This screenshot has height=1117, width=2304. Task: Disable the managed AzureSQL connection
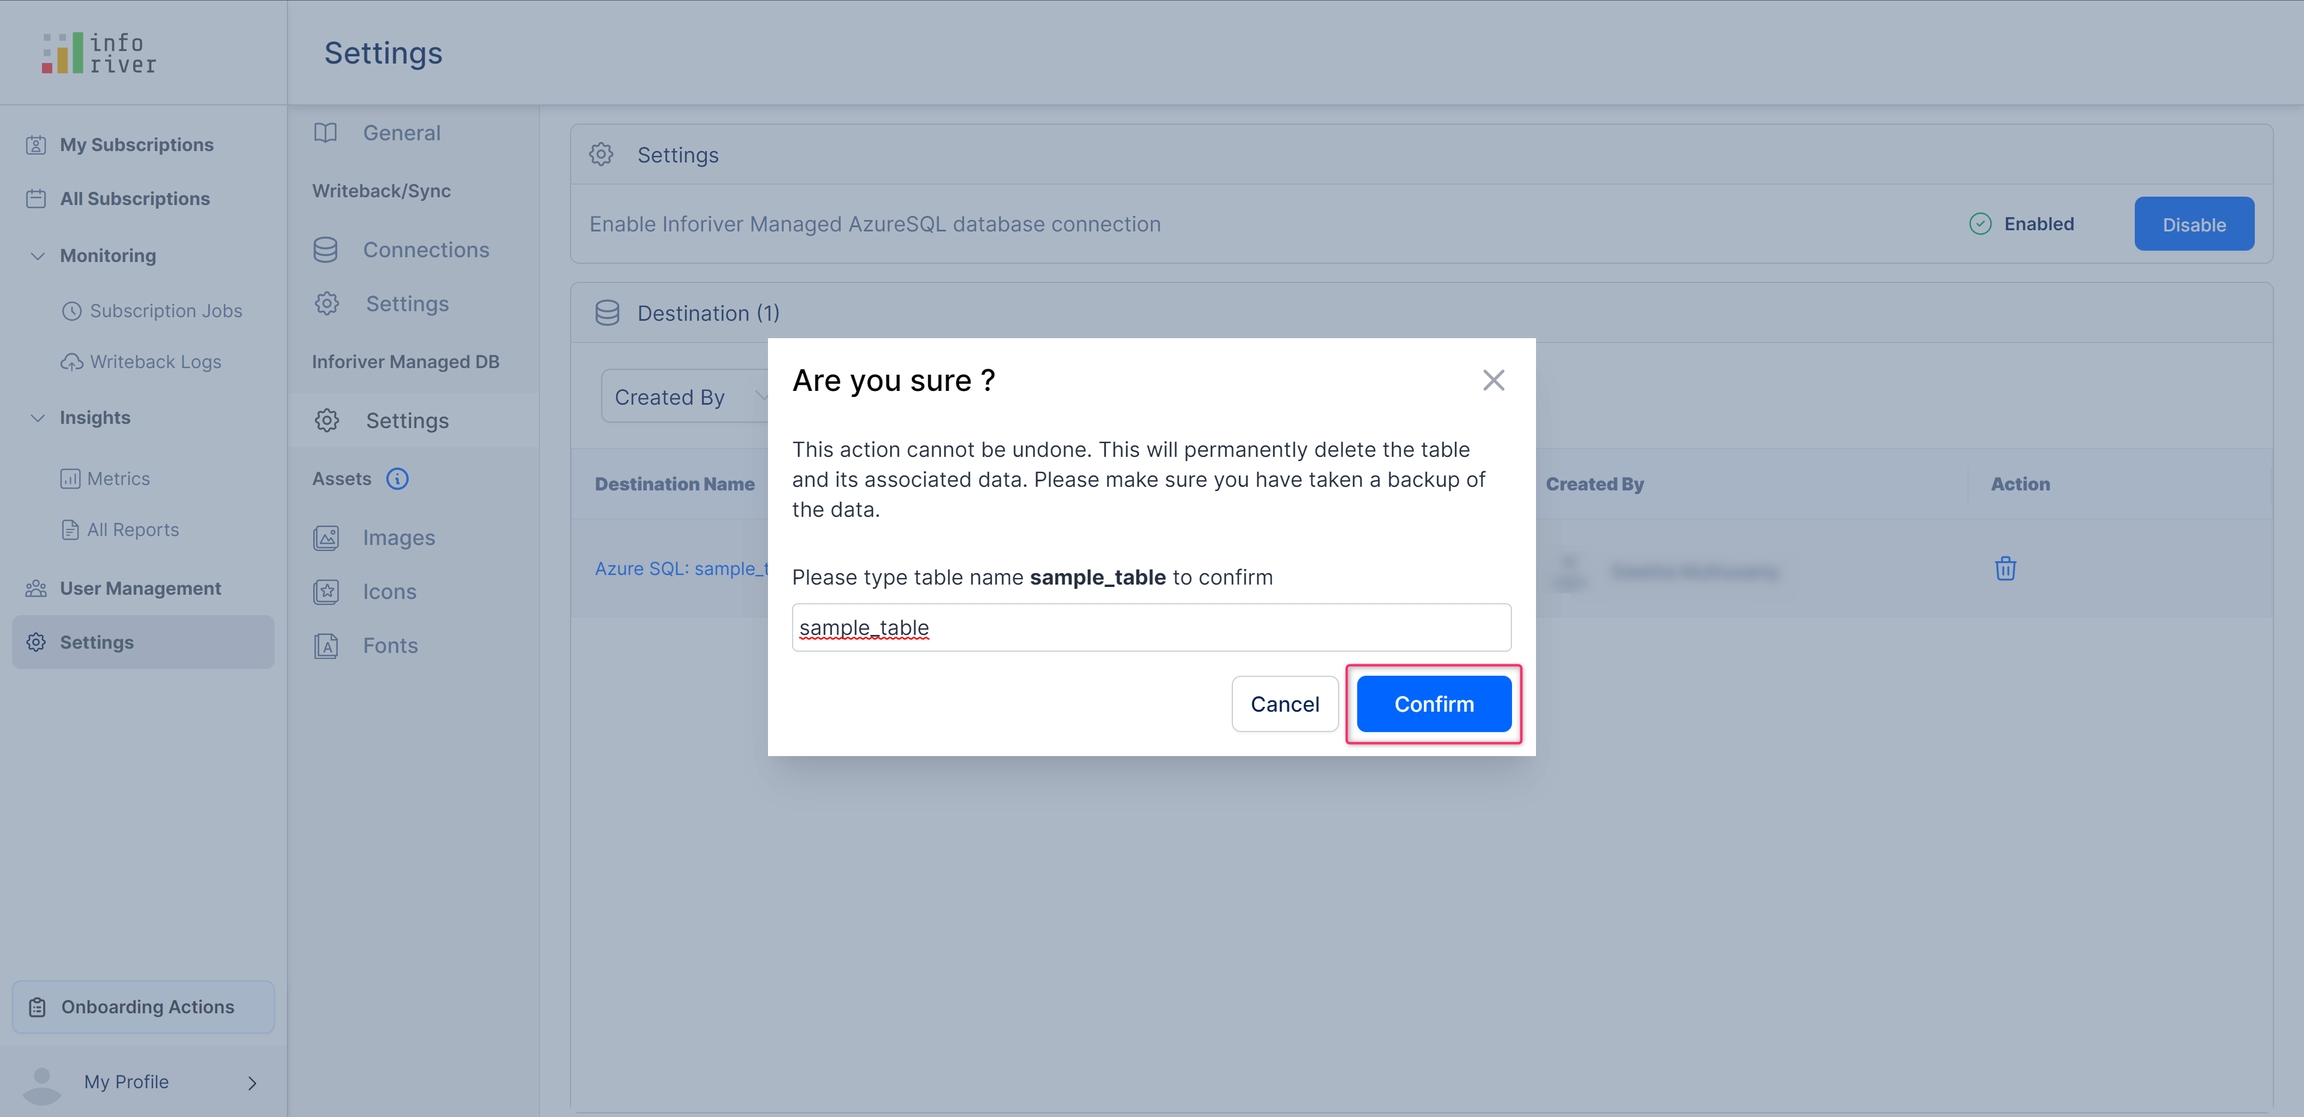(2193, 224)
